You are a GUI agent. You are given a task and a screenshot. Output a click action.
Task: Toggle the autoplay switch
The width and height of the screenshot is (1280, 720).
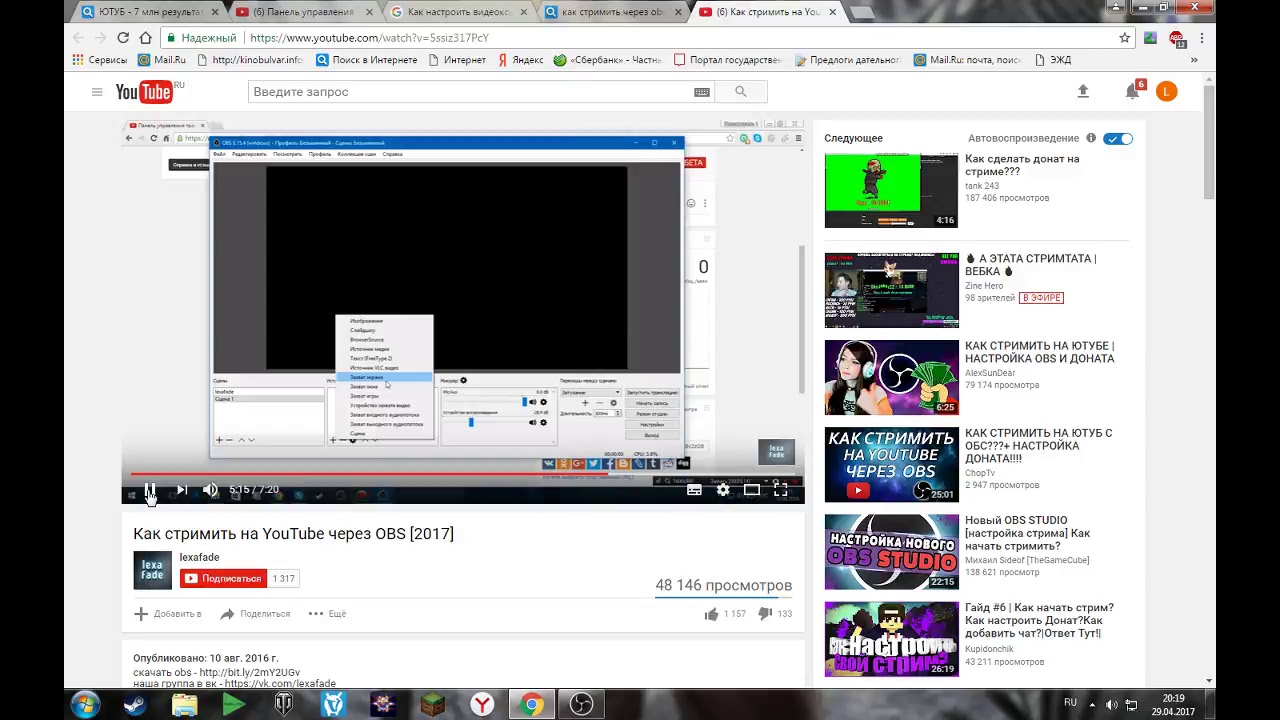click(x=1118, y=138)
